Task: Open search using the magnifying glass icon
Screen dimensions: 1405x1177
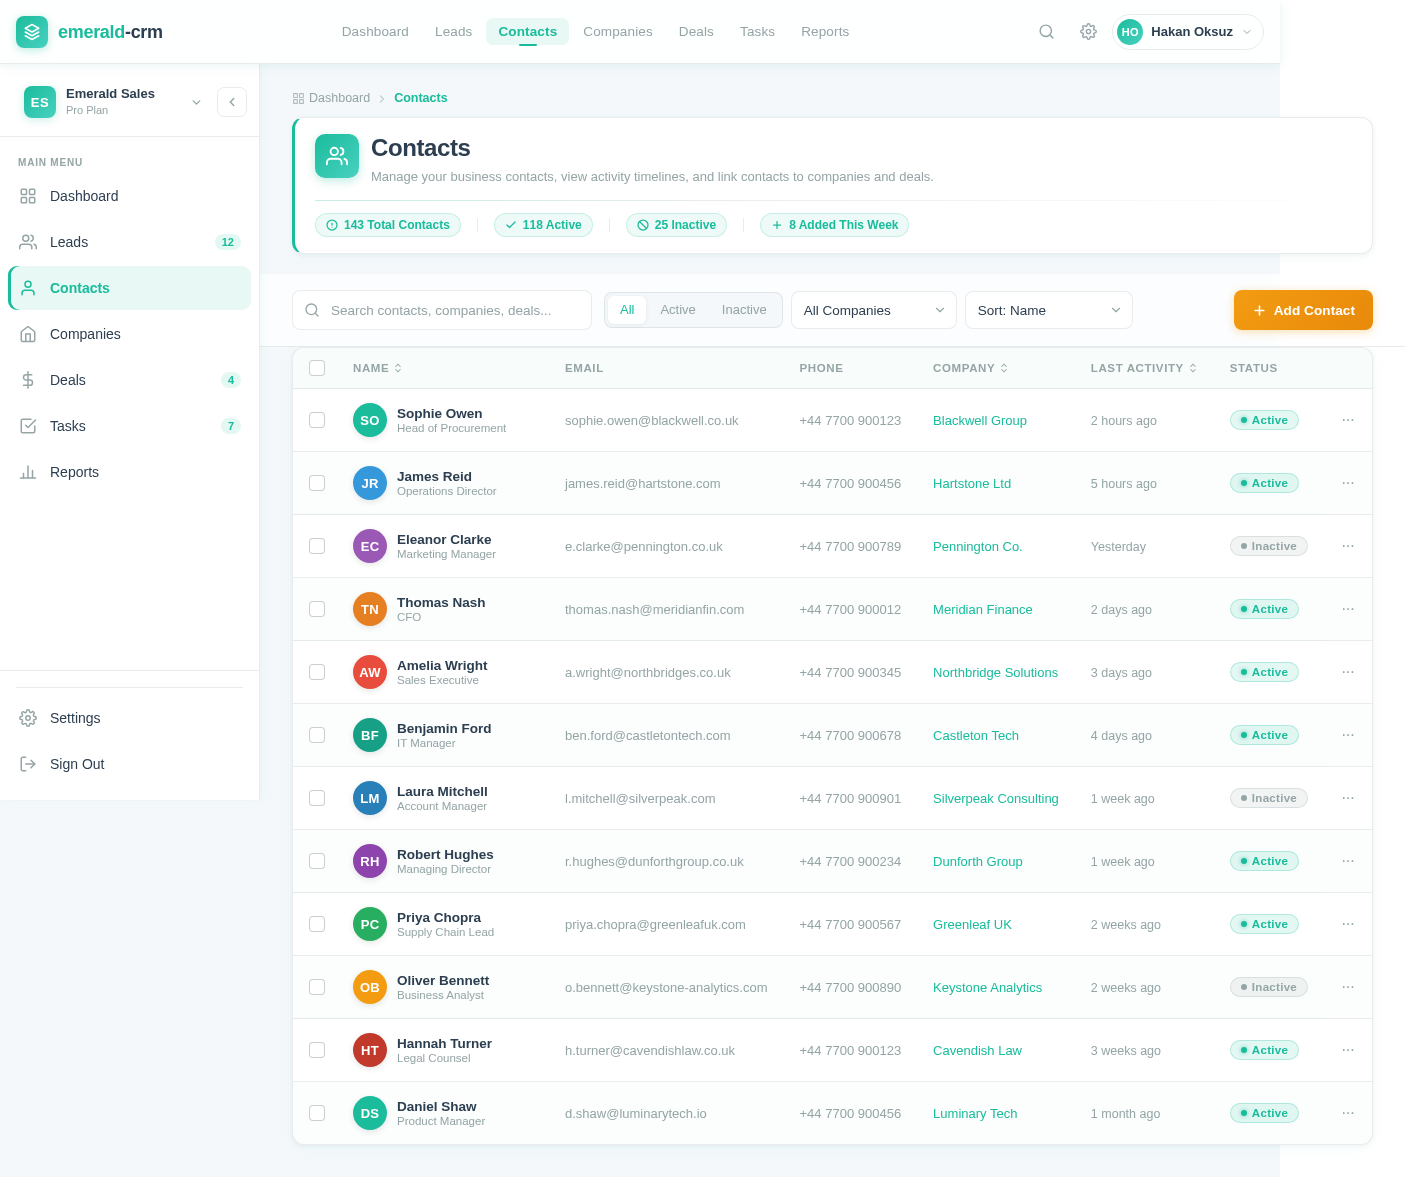Action: 1046,31
